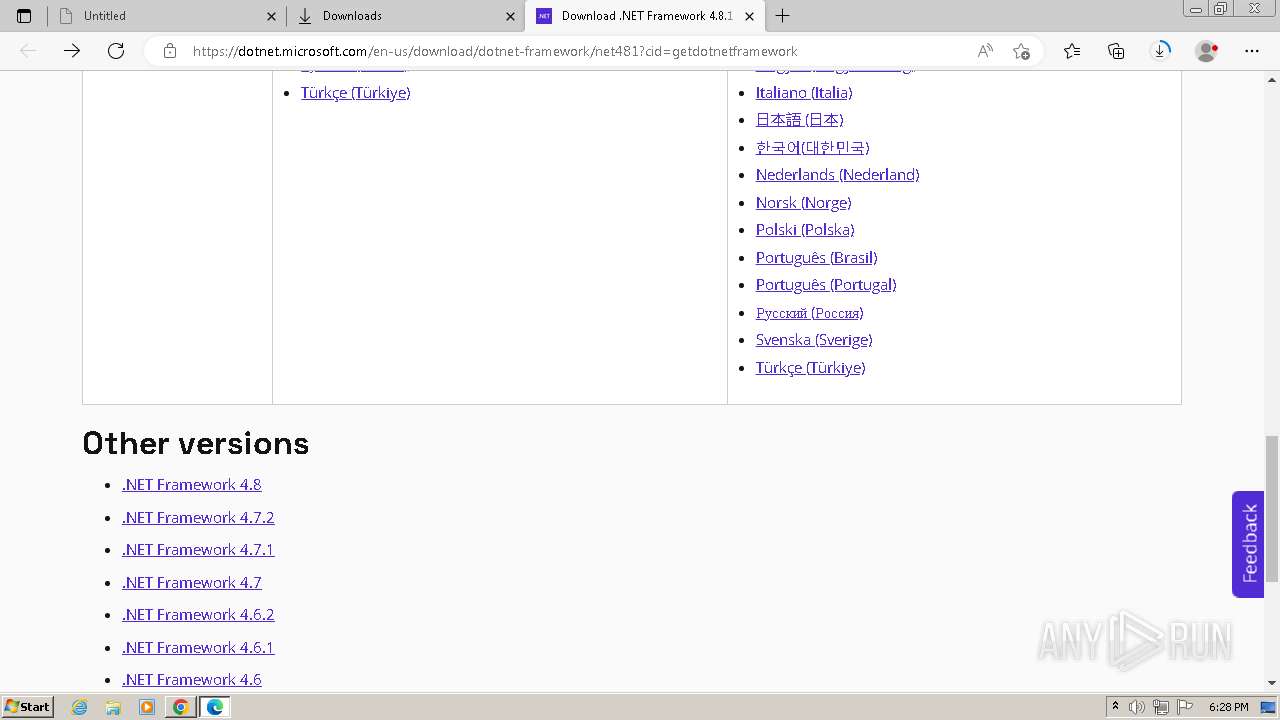Viewport: 1280px width, 720px height.
Task: Open the Português (Brasil) language pack
Action: click(816, 258)
